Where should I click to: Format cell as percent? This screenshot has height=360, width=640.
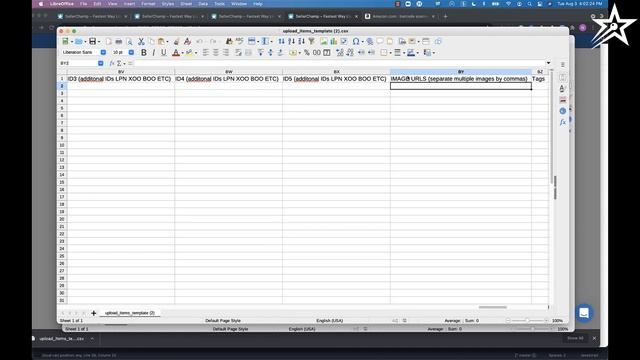[x=307, y=53]
